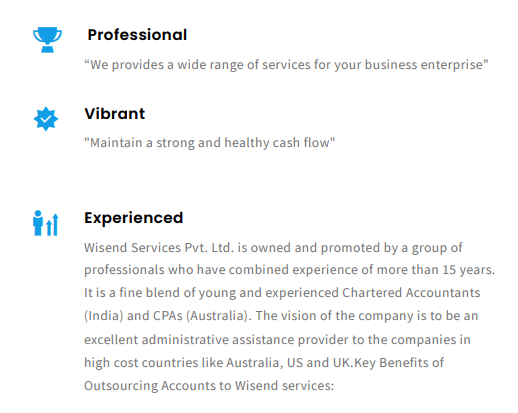518x413 pixels.
Task: Click '(India)' in the Experienced paragraph
Action: pos(104,316)
